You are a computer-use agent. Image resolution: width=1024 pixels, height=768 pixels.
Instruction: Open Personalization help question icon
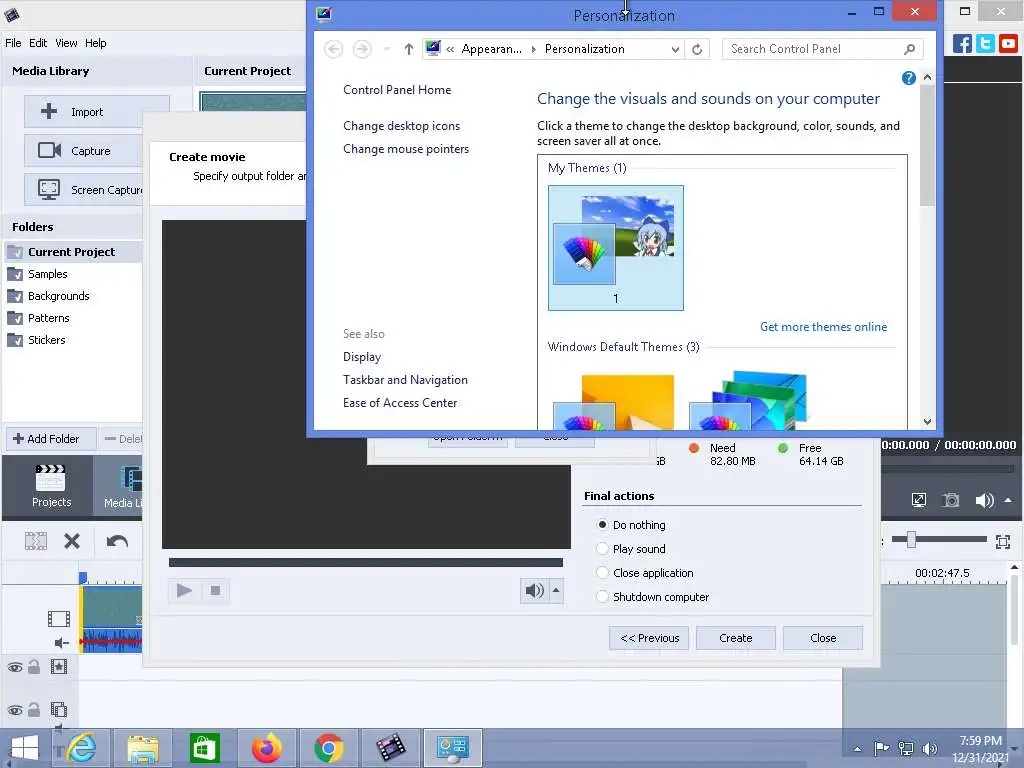(908, 78)
